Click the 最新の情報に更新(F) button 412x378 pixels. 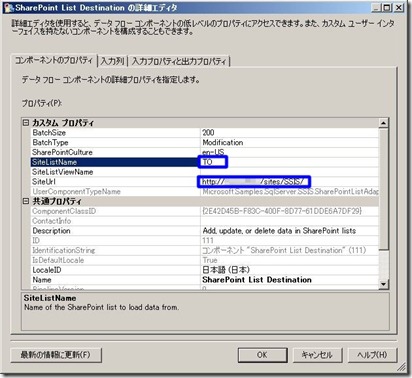(56, 355)
